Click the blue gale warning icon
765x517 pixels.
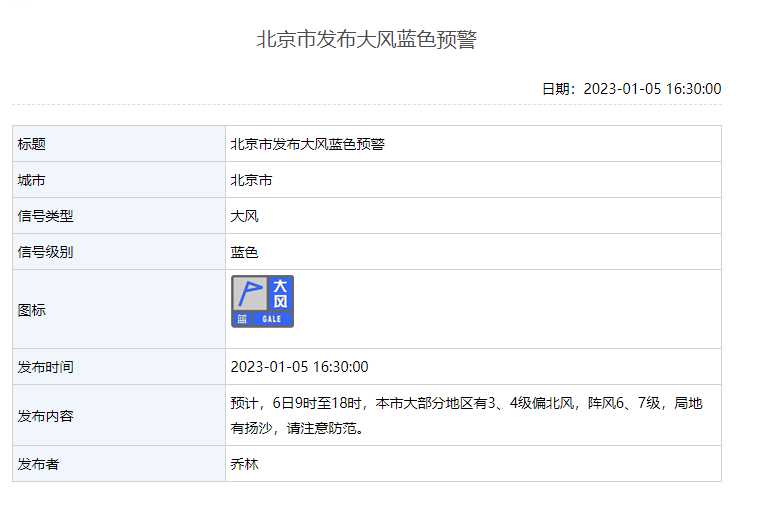pyautogui.click(x=262, y=301)
